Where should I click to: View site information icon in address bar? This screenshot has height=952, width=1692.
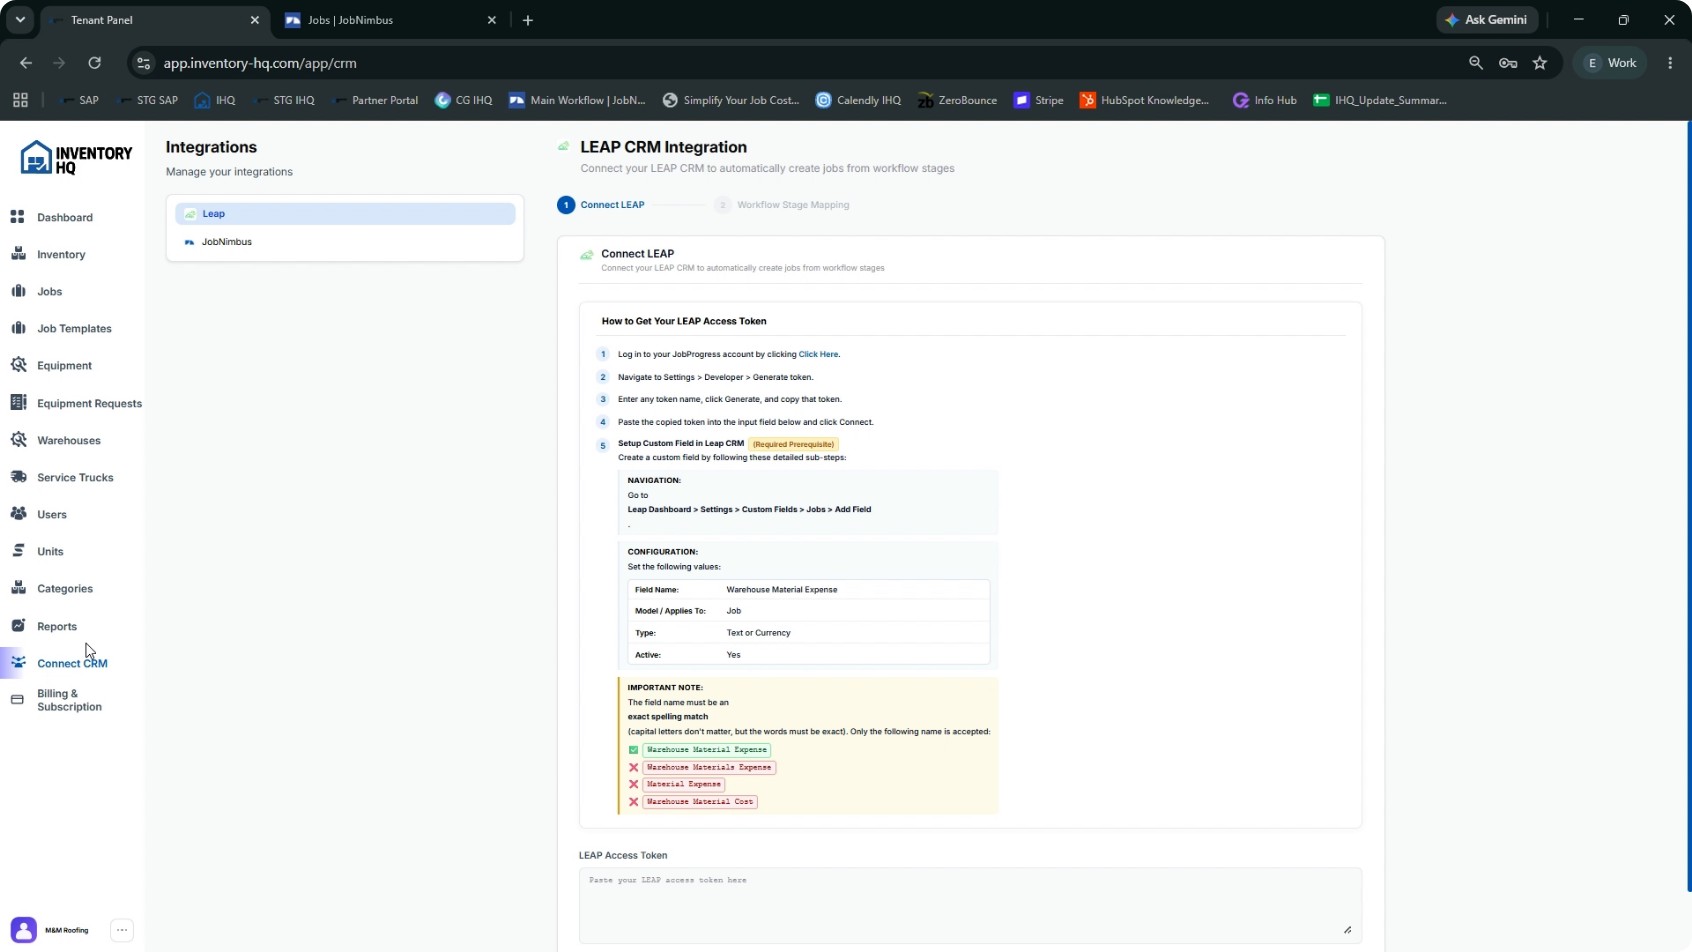coord(144,63)
